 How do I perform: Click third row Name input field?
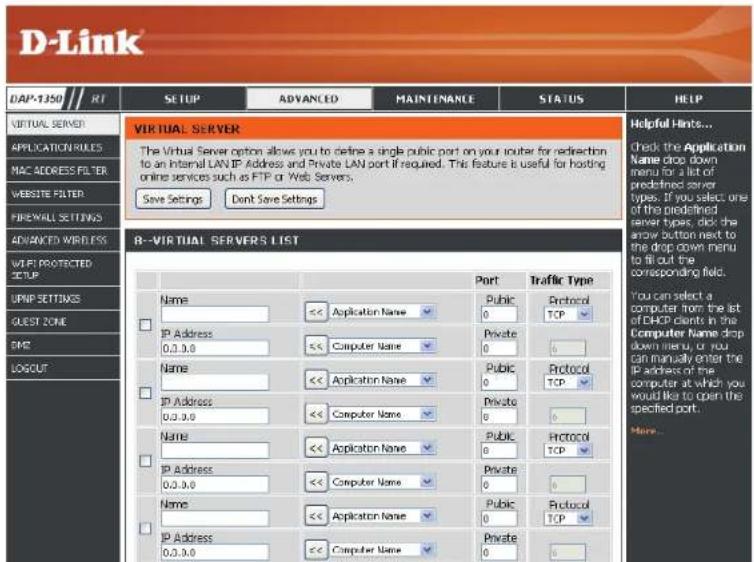(x=215, y=450)
